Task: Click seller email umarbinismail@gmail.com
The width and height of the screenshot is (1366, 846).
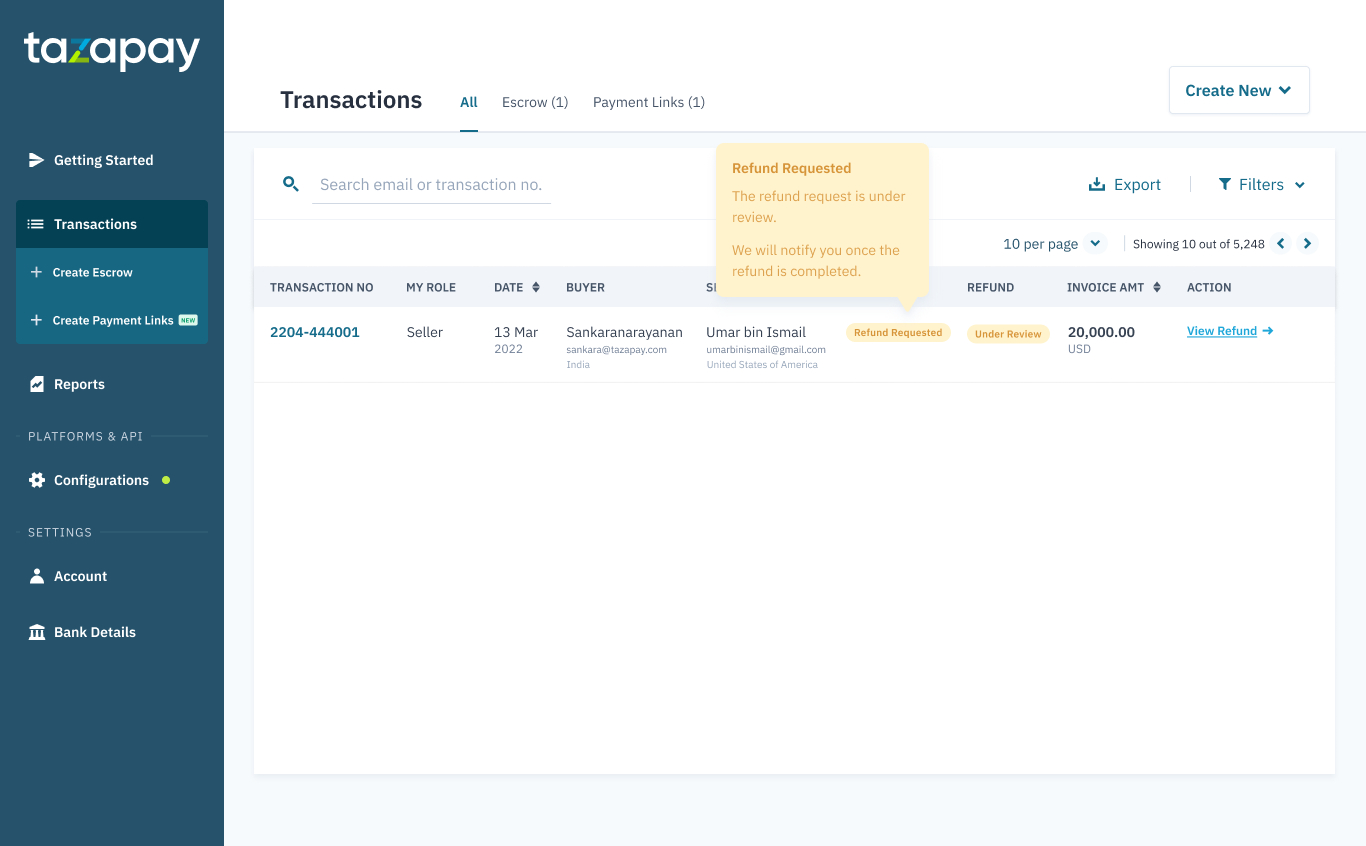Action: point(766,350)
